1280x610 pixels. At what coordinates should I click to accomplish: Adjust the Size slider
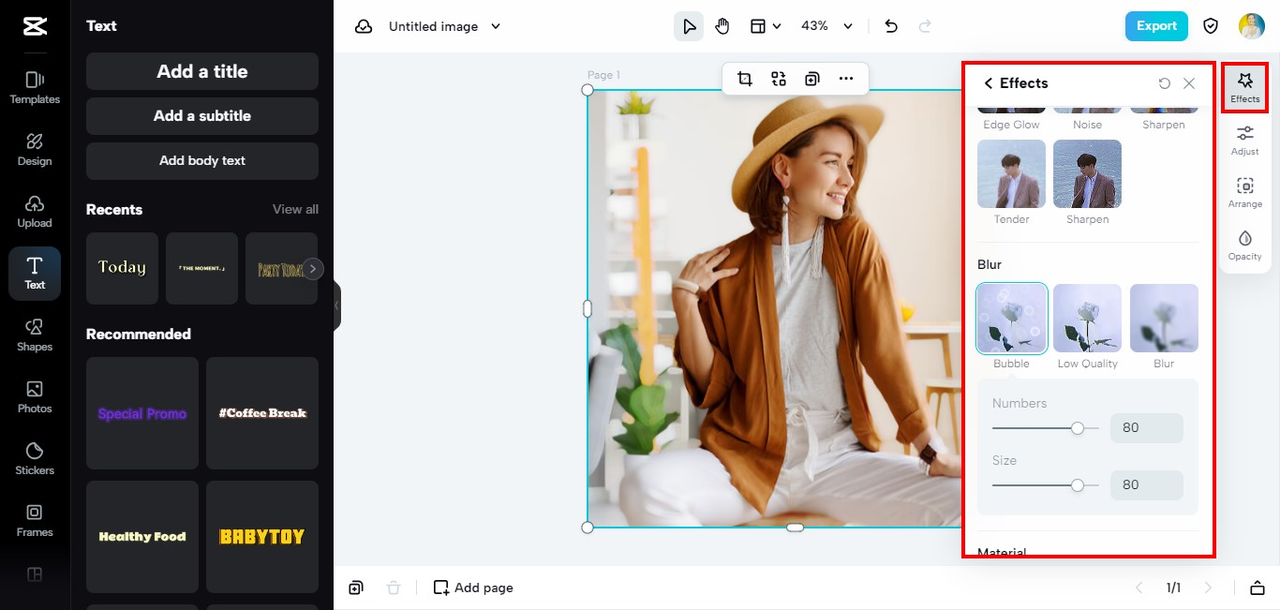[1077, 485]
